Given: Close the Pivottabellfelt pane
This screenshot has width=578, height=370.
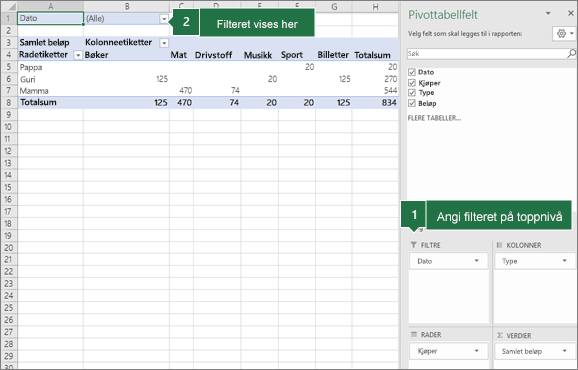Looking at the screenshot, I should 570,13.
